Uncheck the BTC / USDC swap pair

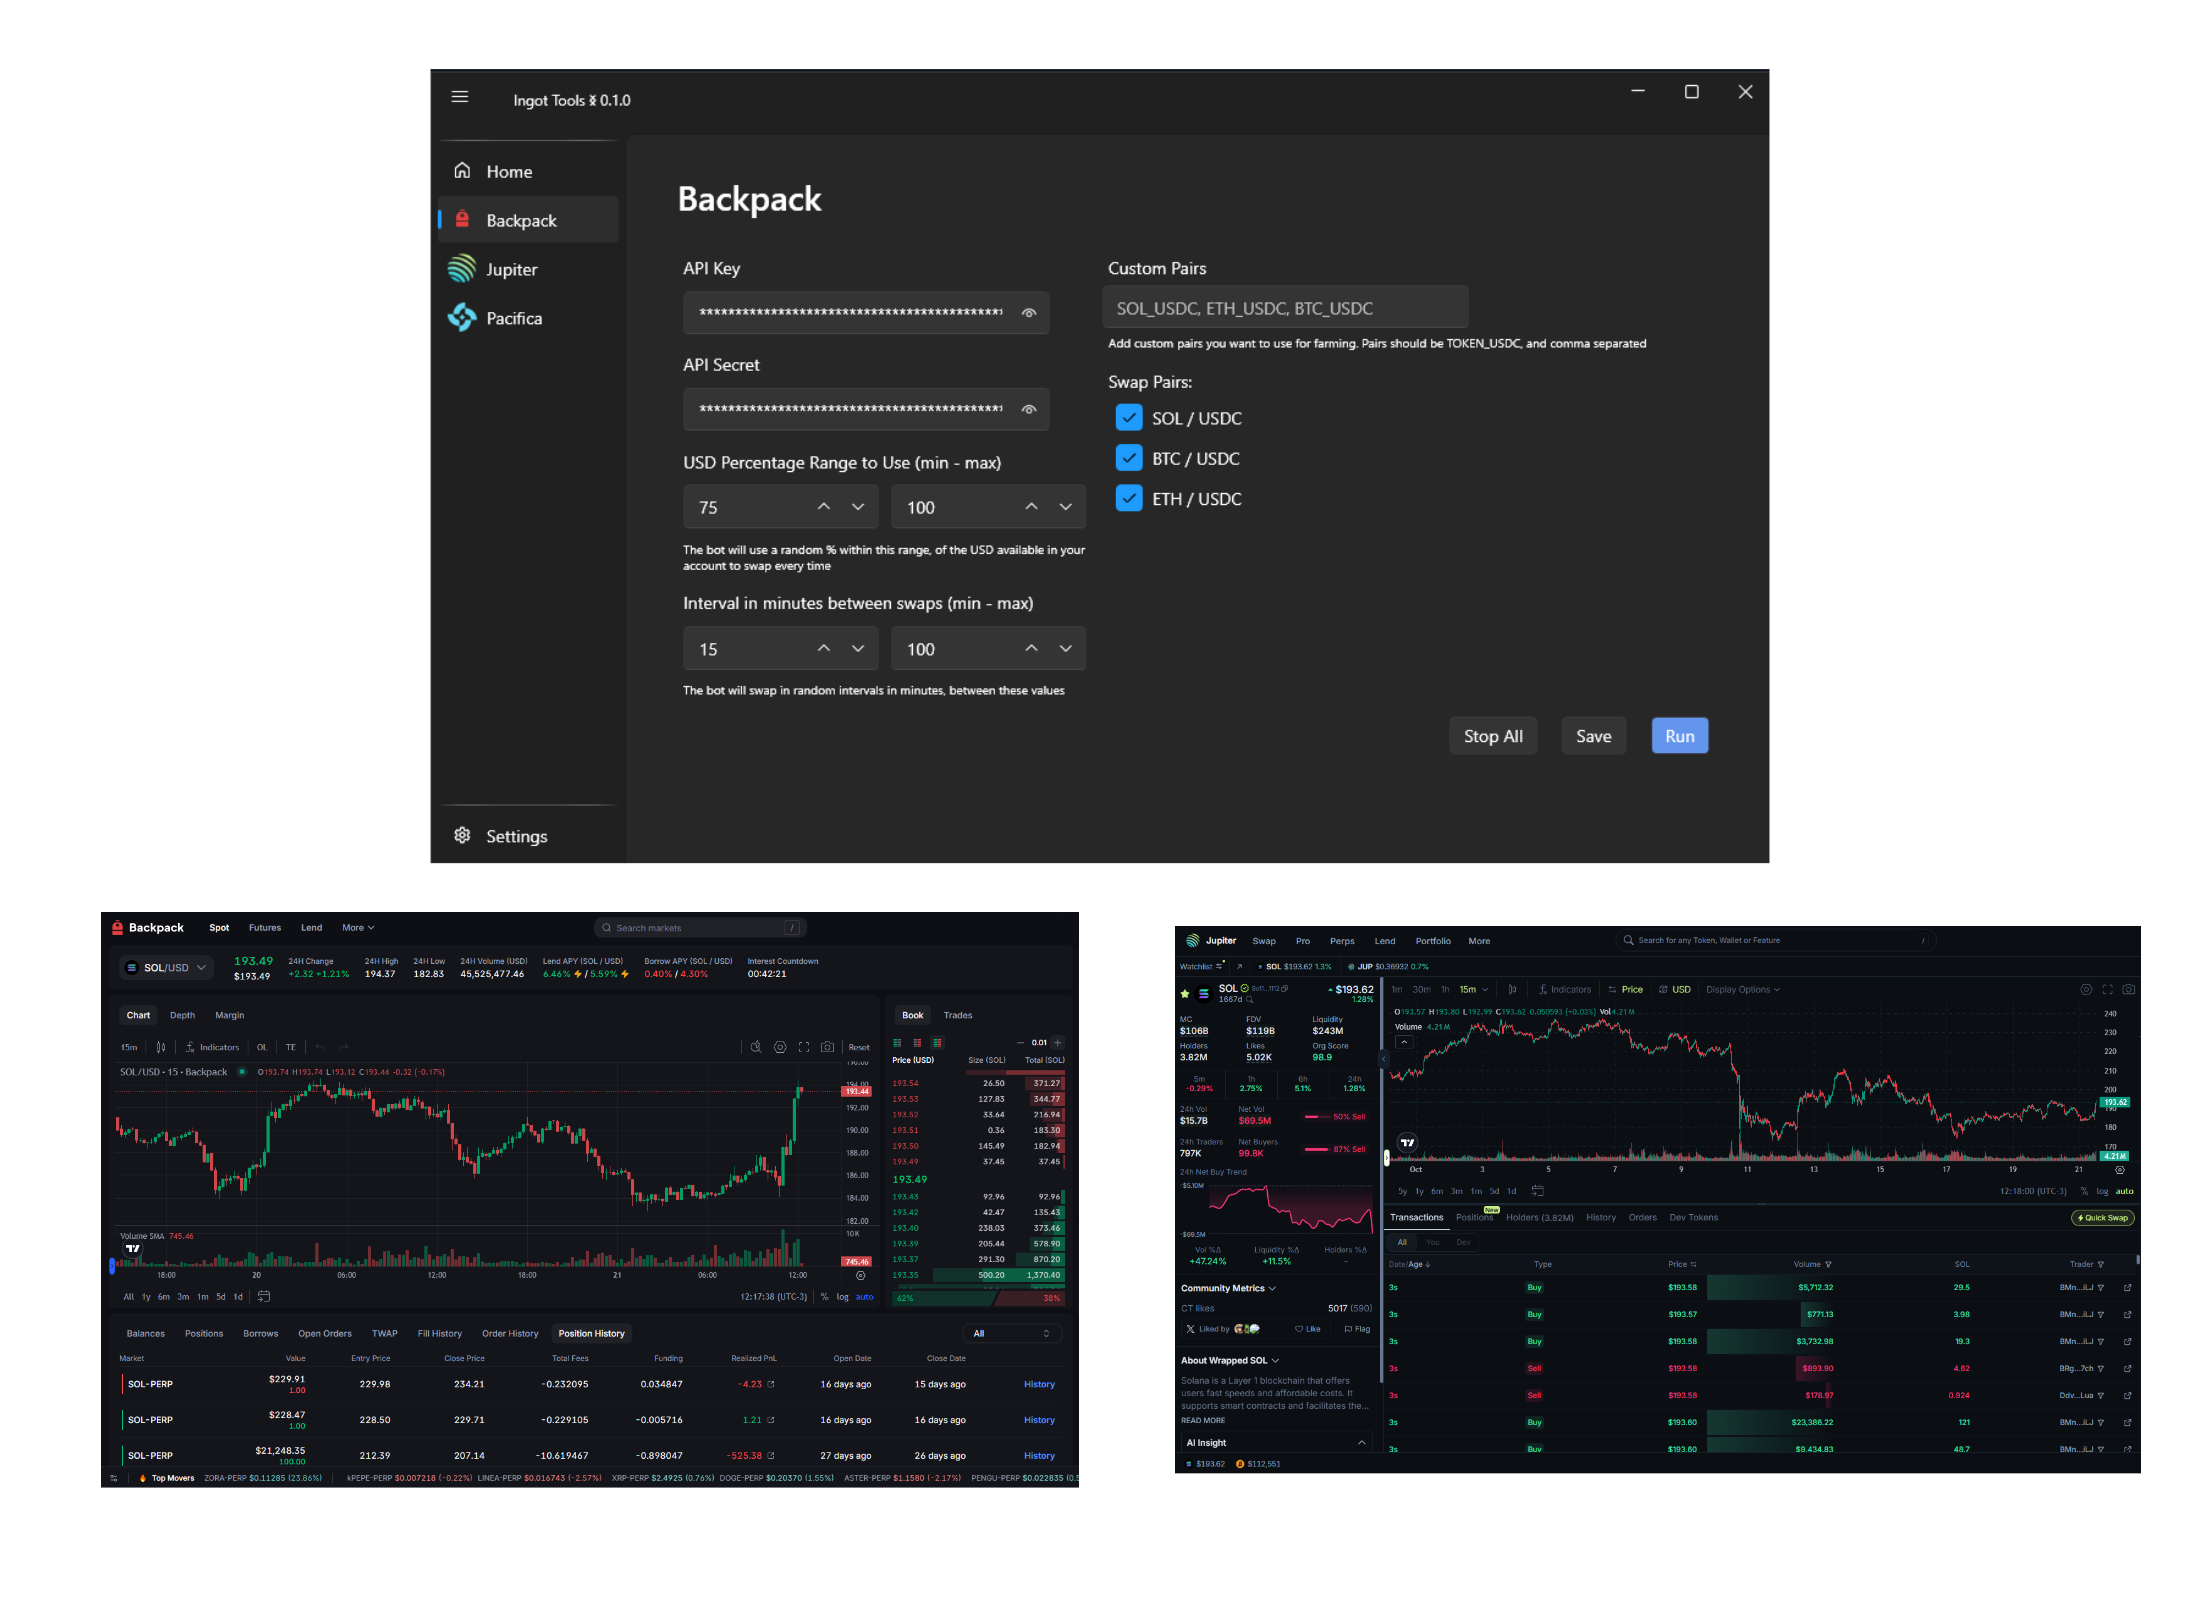click(1129, 458)
